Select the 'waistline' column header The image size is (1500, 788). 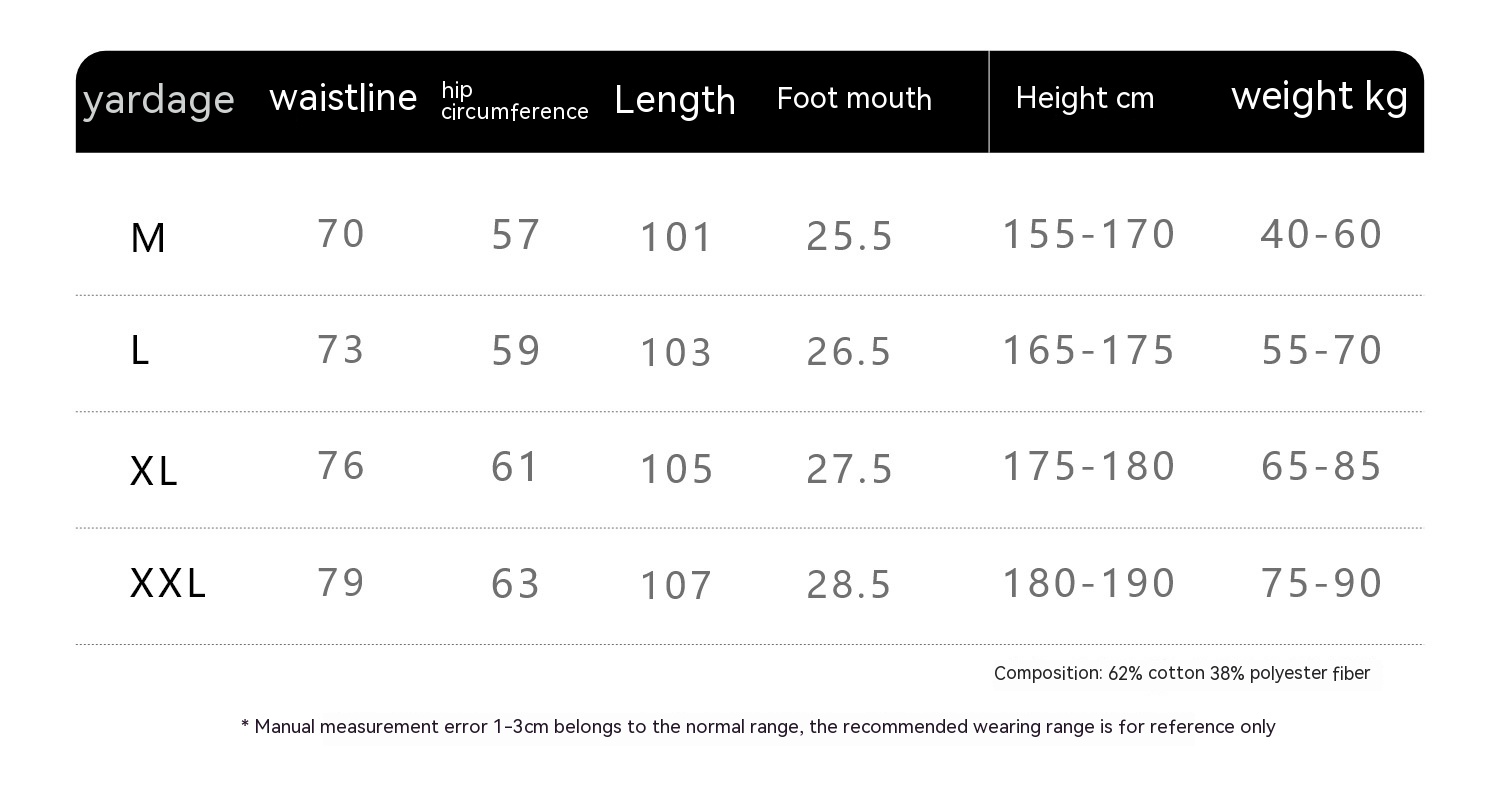(343, 98)
